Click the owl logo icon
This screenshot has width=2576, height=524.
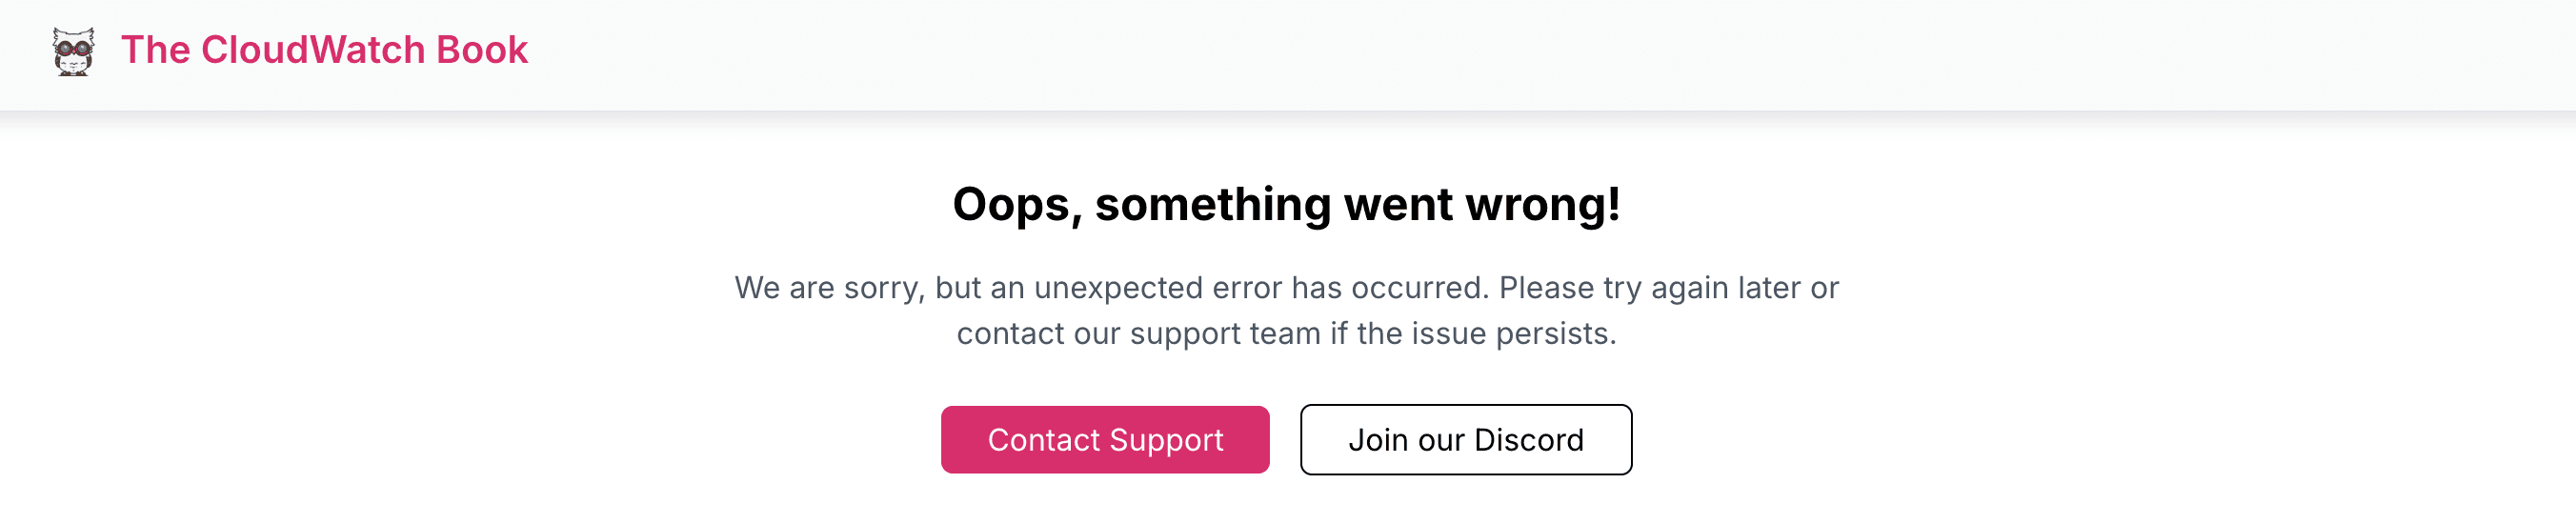(x=73, y=51)
